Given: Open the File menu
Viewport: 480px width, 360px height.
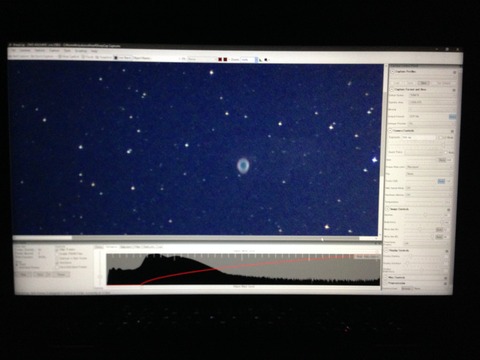Looking at the screenshot, I should [x=14, y=50].
